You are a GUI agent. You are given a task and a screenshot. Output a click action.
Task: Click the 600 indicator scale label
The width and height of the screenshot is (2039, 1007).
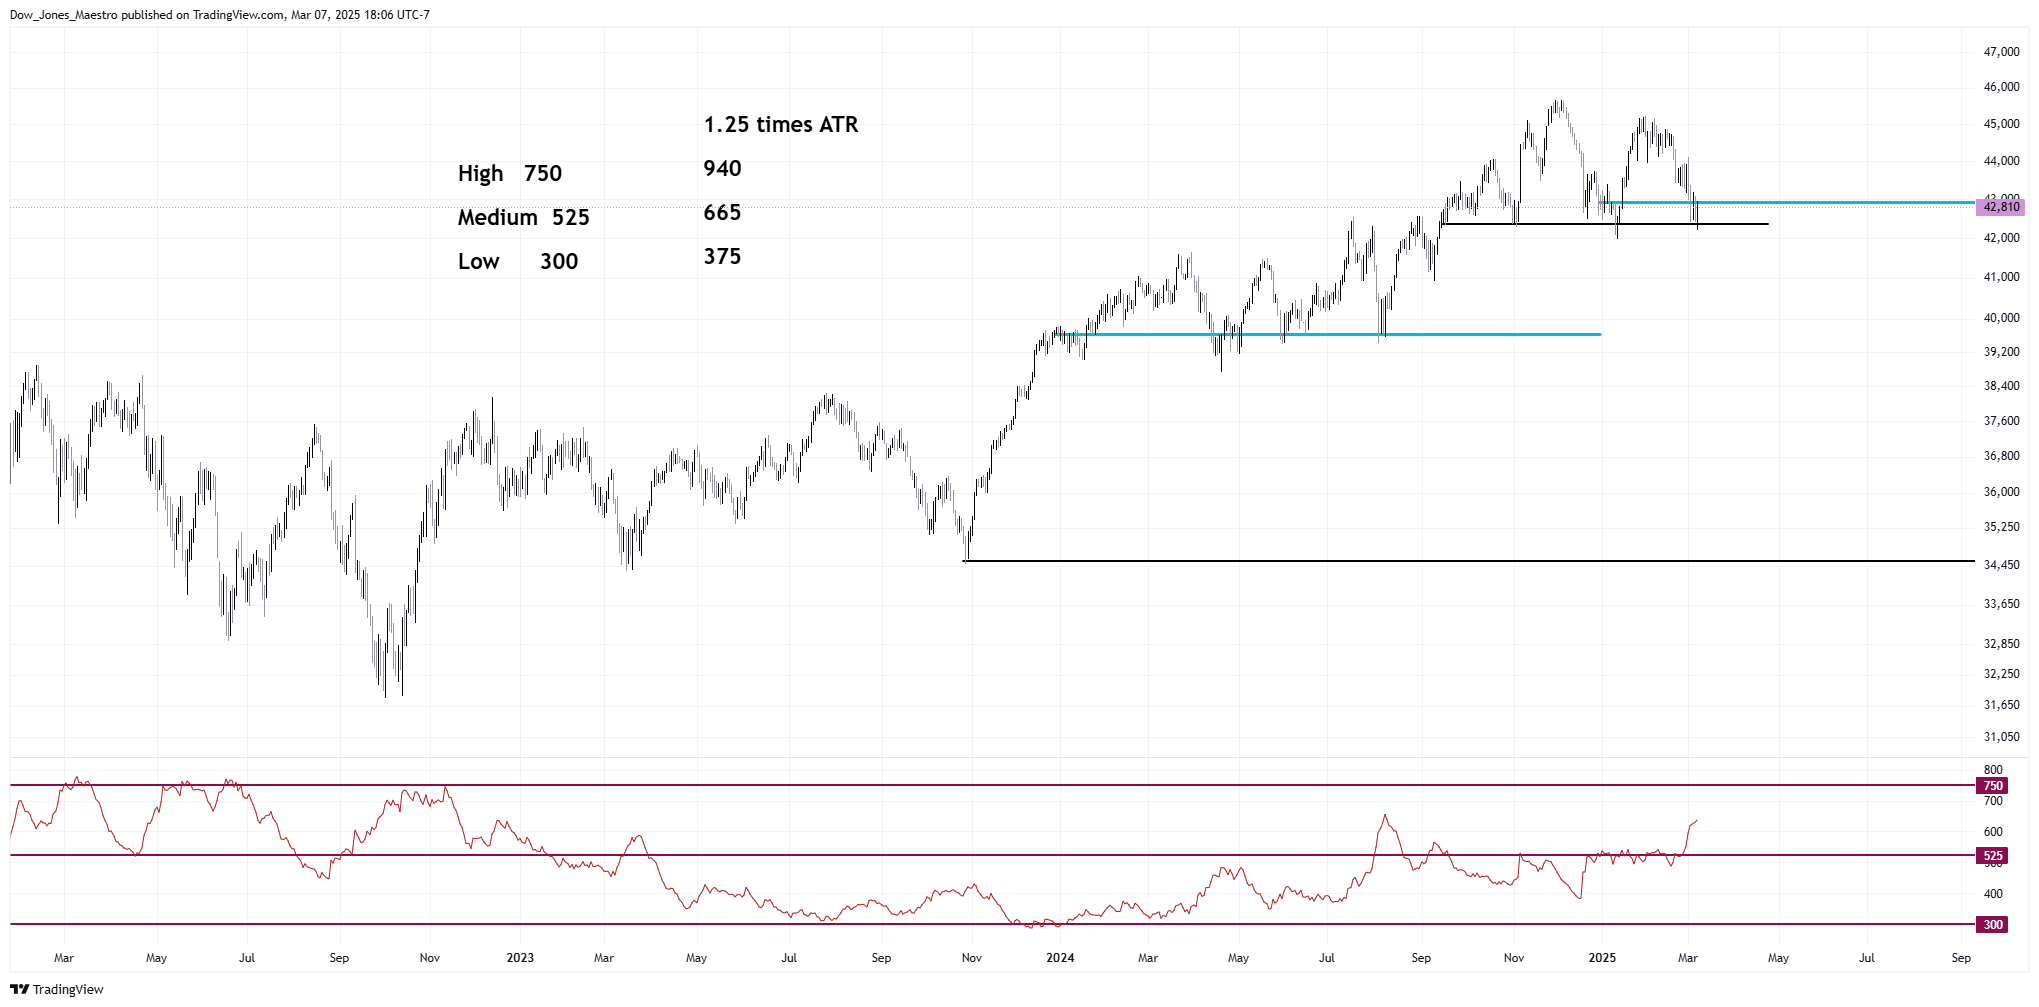pyautogui.click(x=1993, y=832)
